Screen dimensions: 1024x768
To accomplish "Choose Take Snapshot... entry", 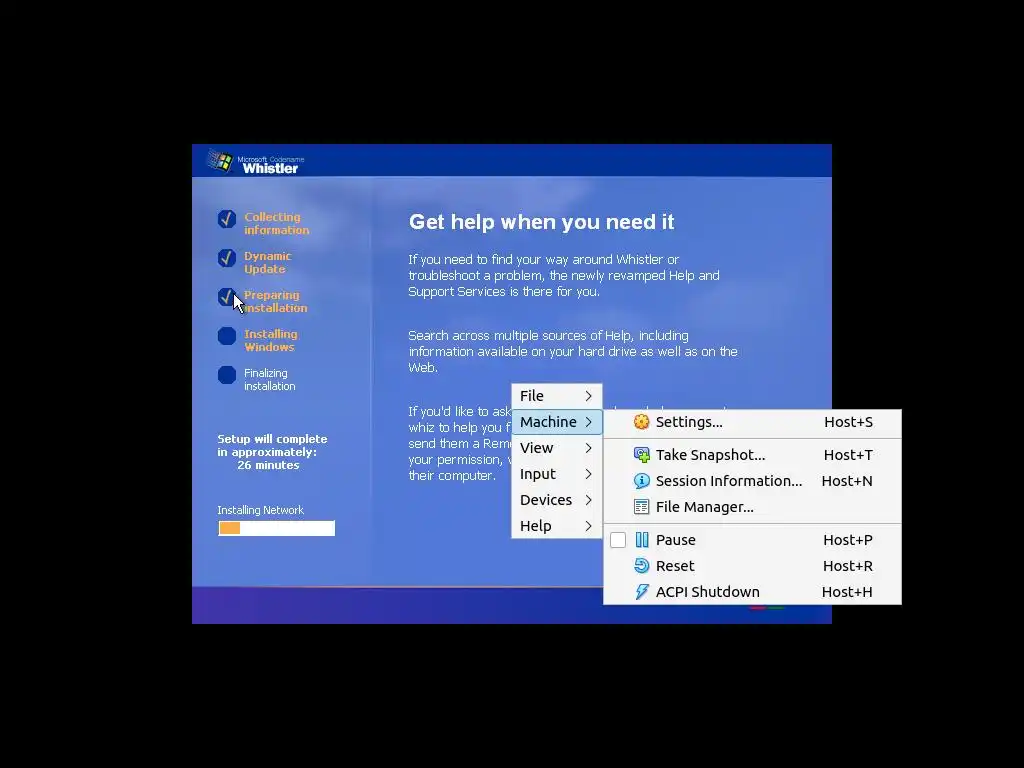I will pos(752,455).
